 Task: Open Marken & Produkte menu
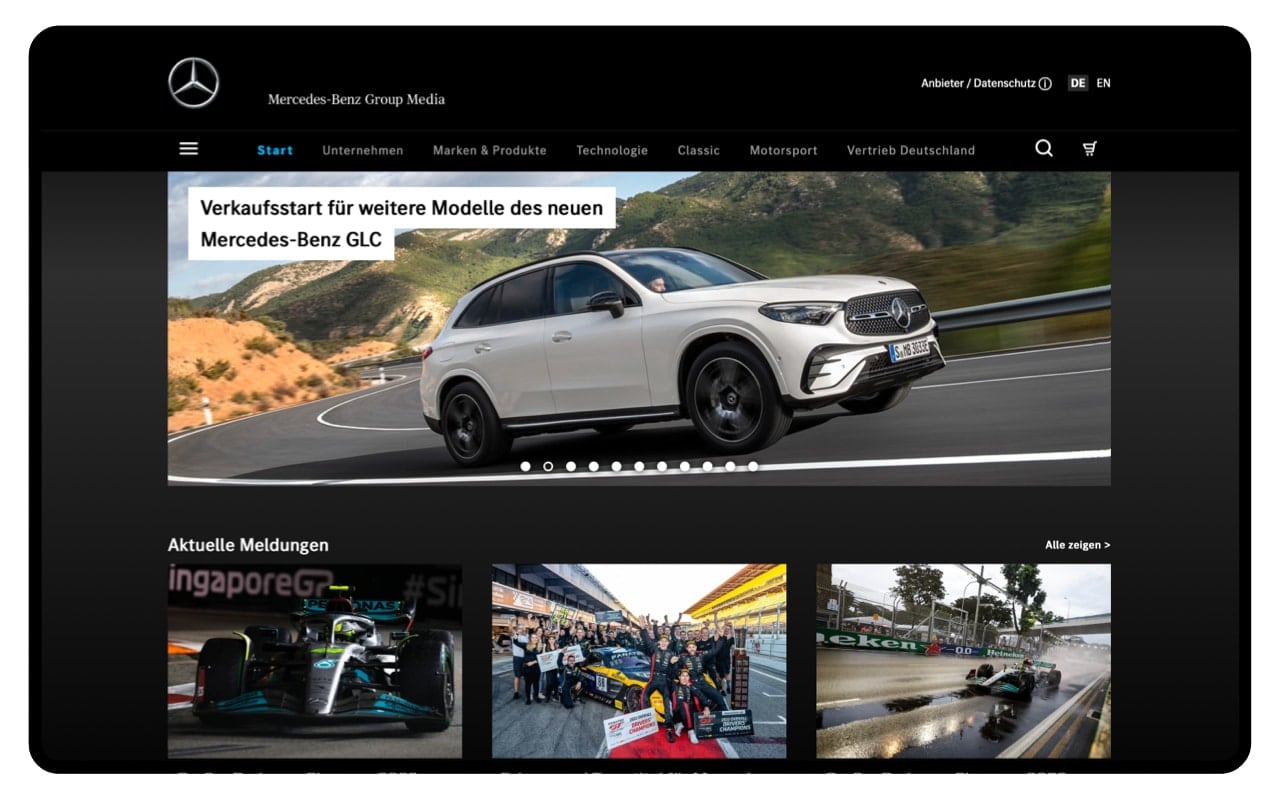tap(490, 150)
